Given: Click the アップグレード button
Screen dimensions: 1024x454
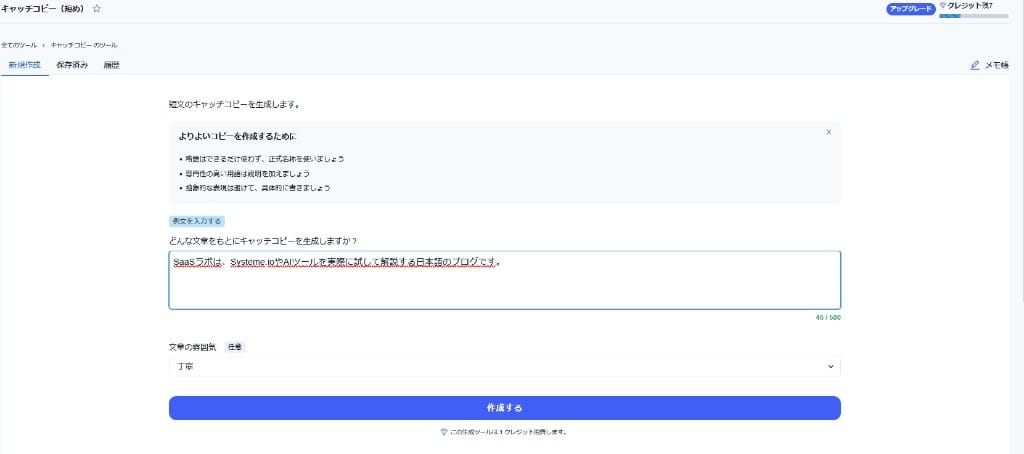Looking at the screenshot, I should tap(910, 9).
